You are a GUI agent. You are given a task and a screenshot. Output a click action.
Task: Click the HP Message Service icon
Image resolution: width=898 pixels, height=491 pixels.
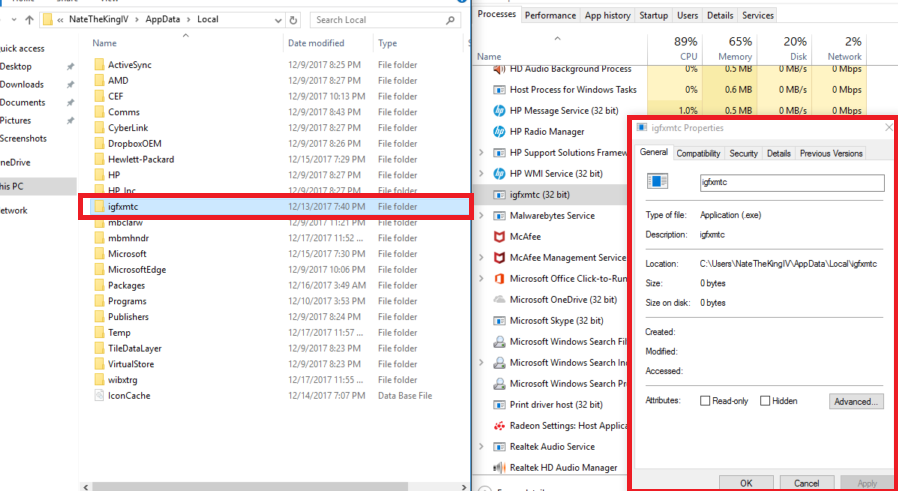point(499,111)
